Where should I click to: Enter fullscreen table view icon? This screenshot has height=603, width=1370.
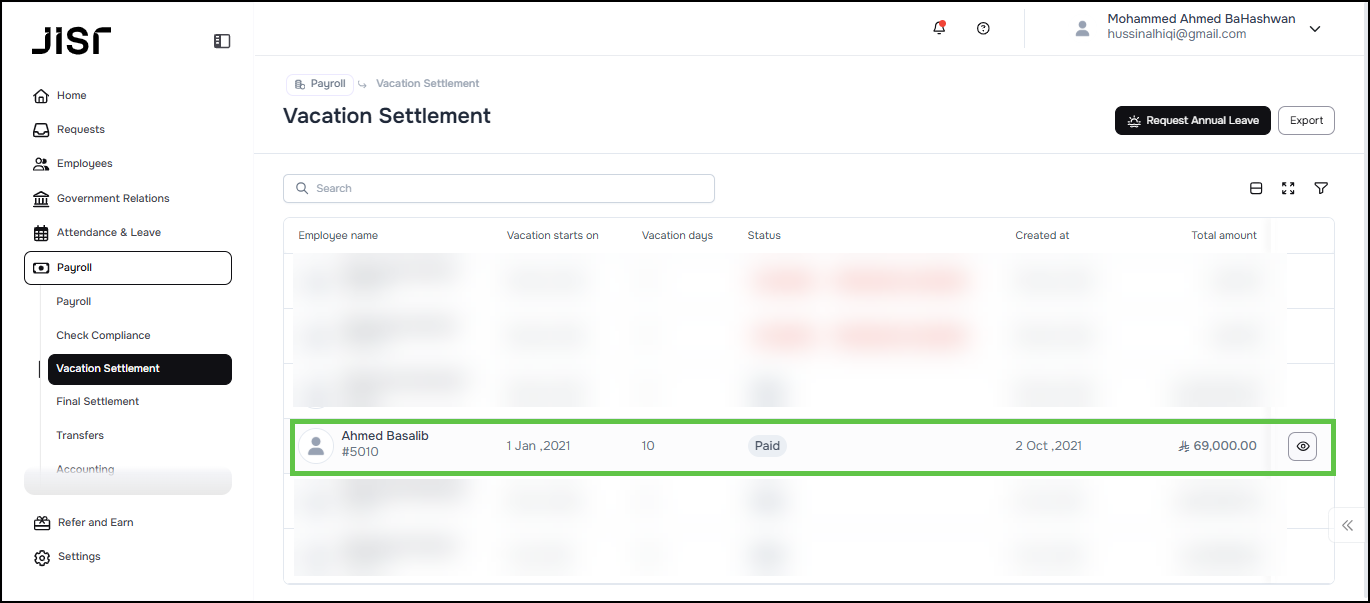point(1288,188)
